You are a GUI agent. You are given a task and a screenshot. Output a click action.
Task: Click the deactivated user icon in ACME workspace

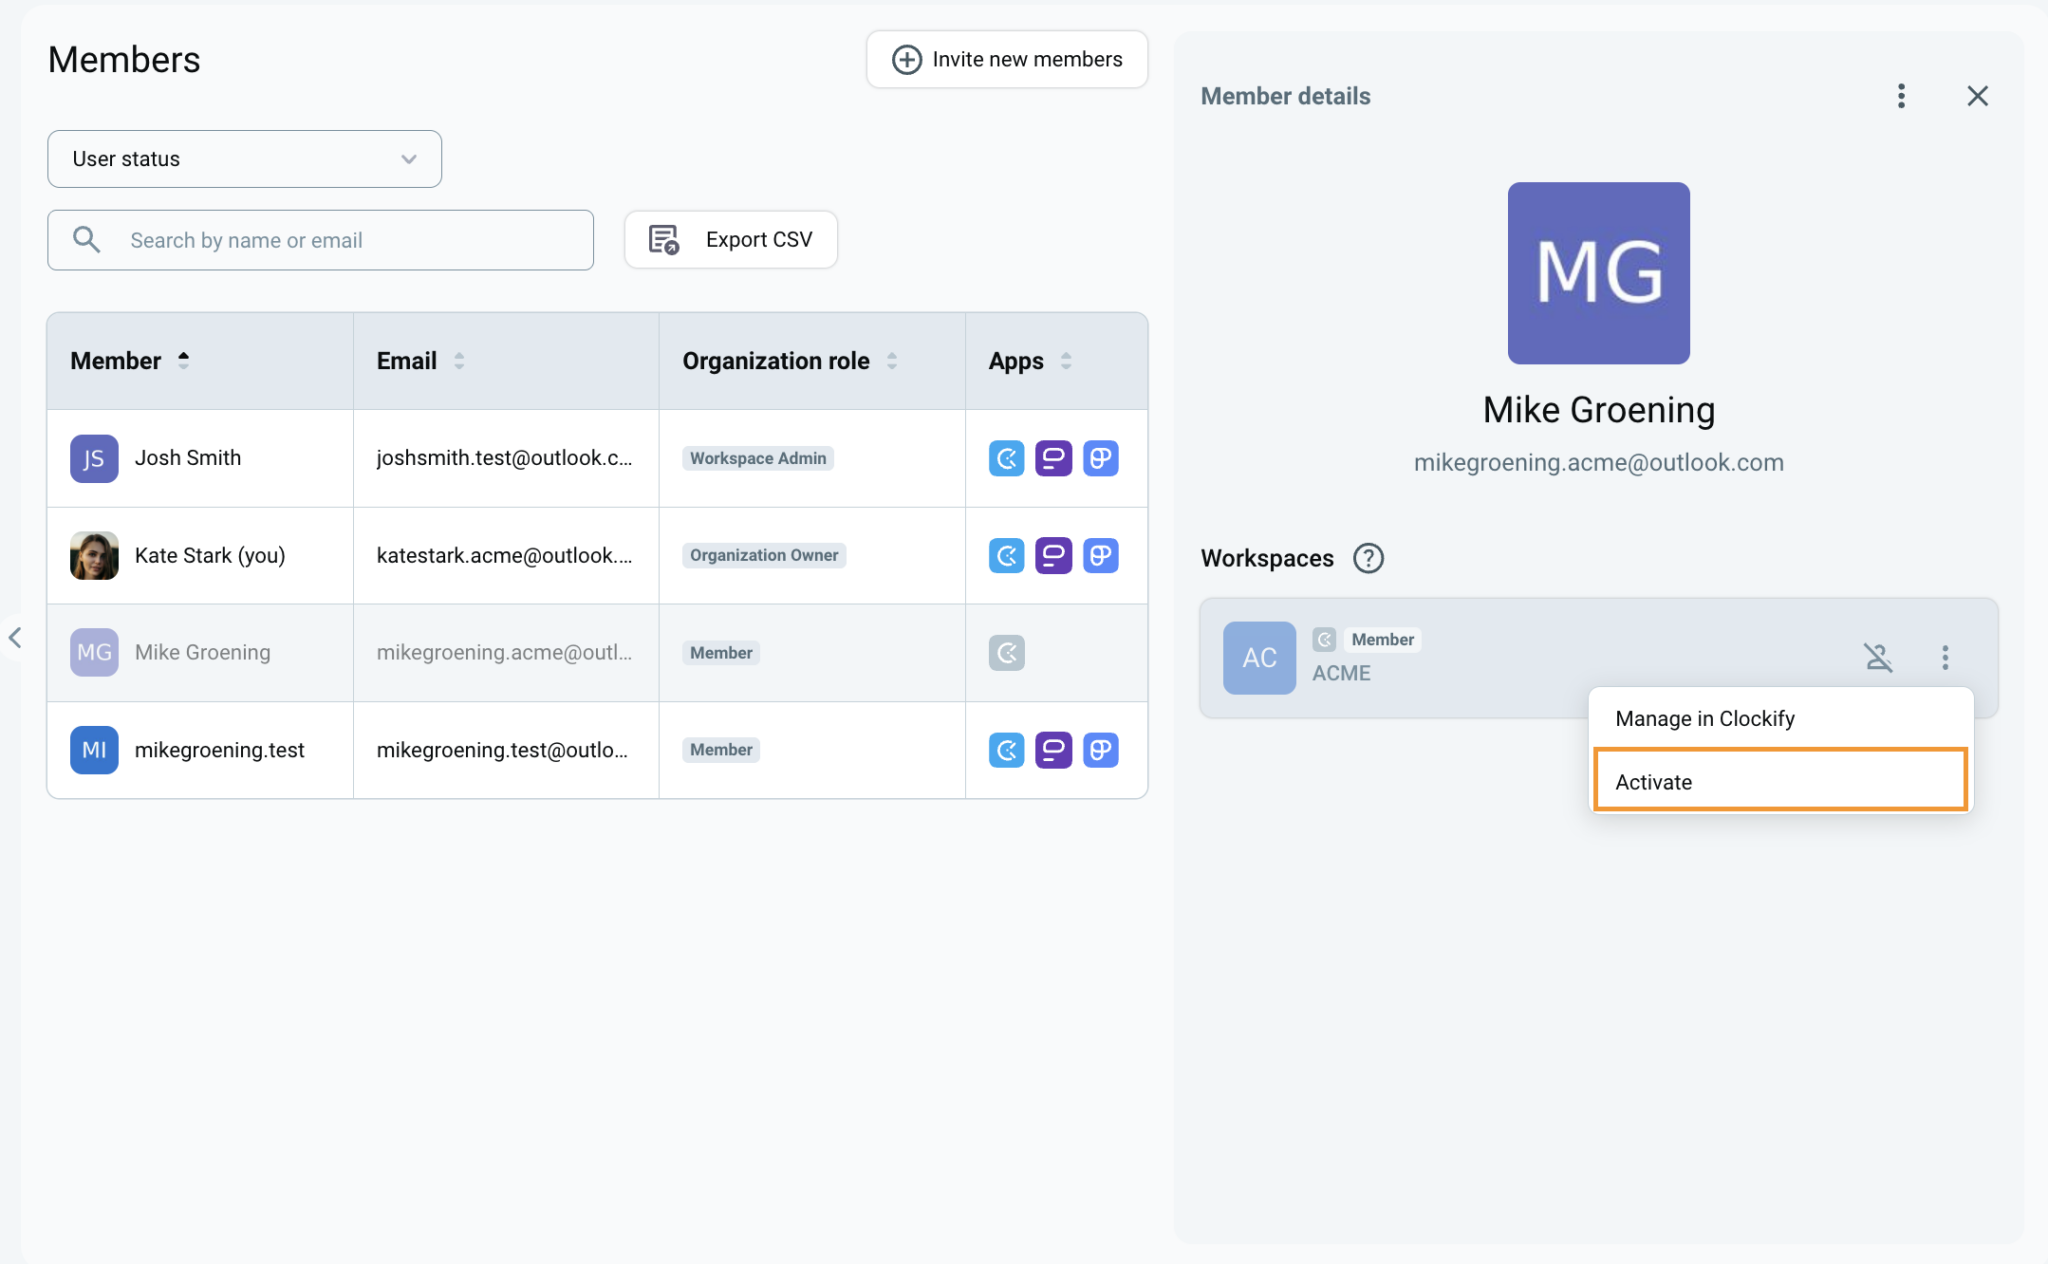coord(1878,657)
